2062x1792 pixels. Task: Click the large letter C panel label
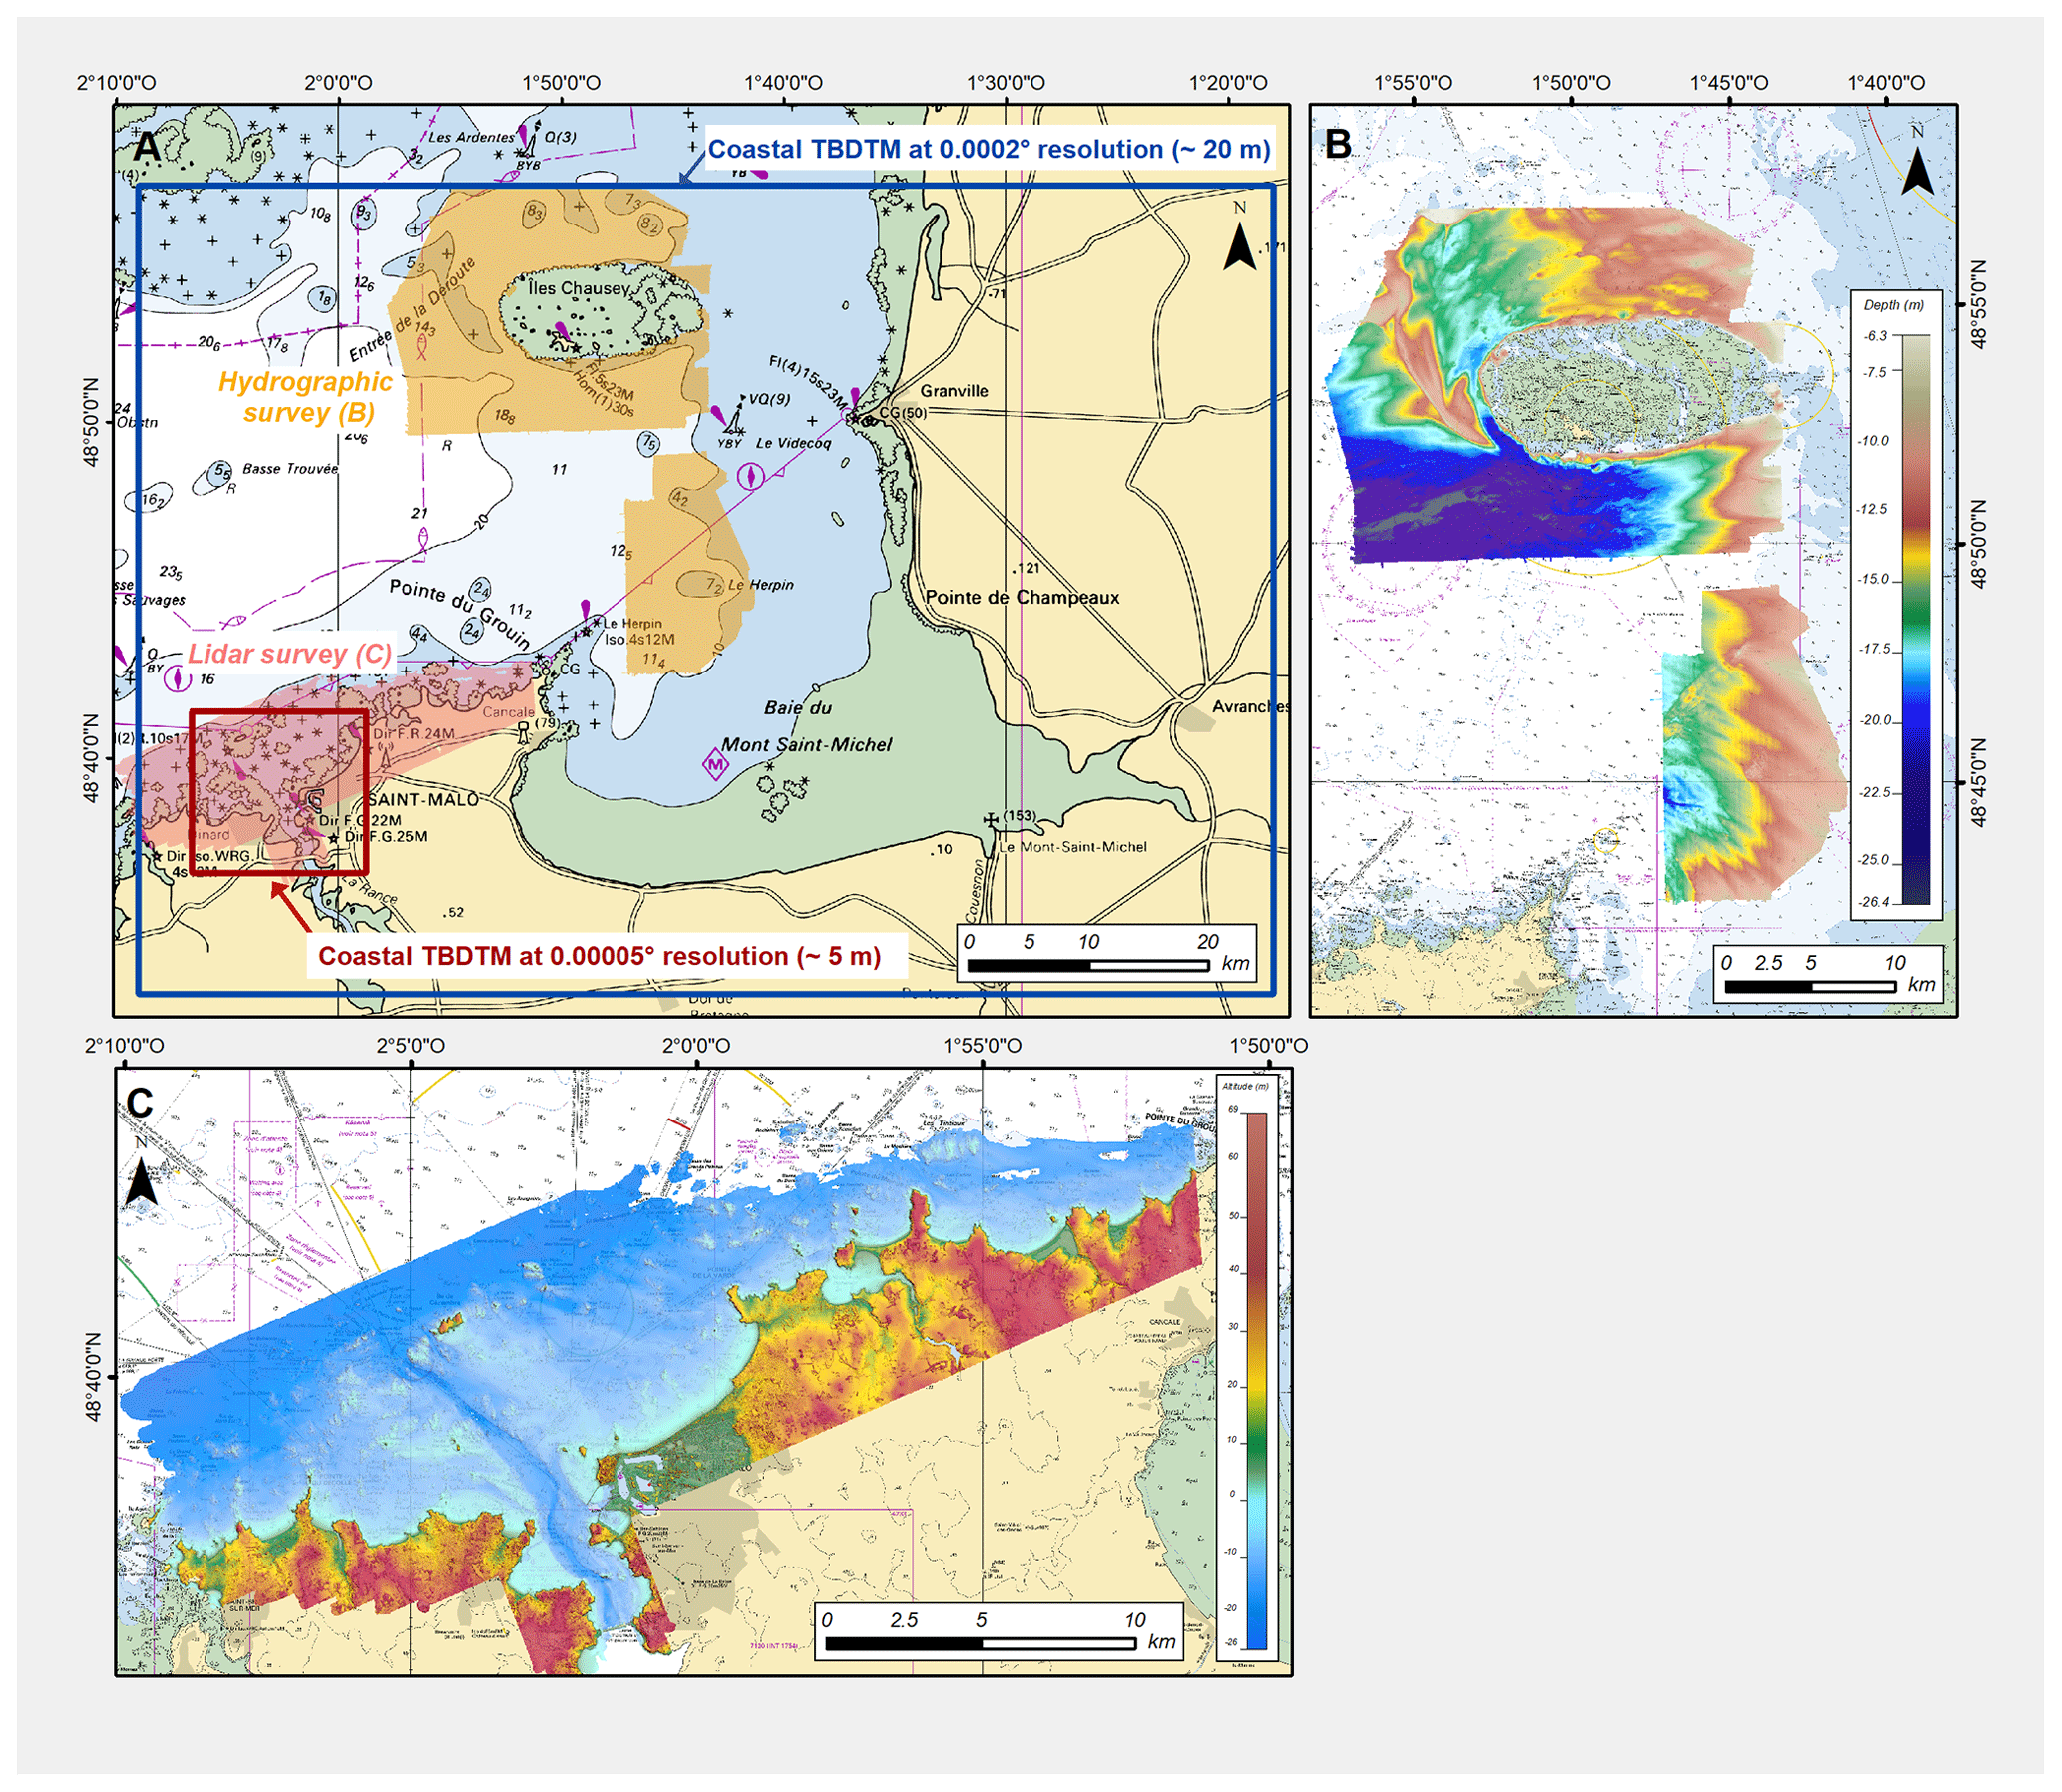click(x=139, y=1102)
